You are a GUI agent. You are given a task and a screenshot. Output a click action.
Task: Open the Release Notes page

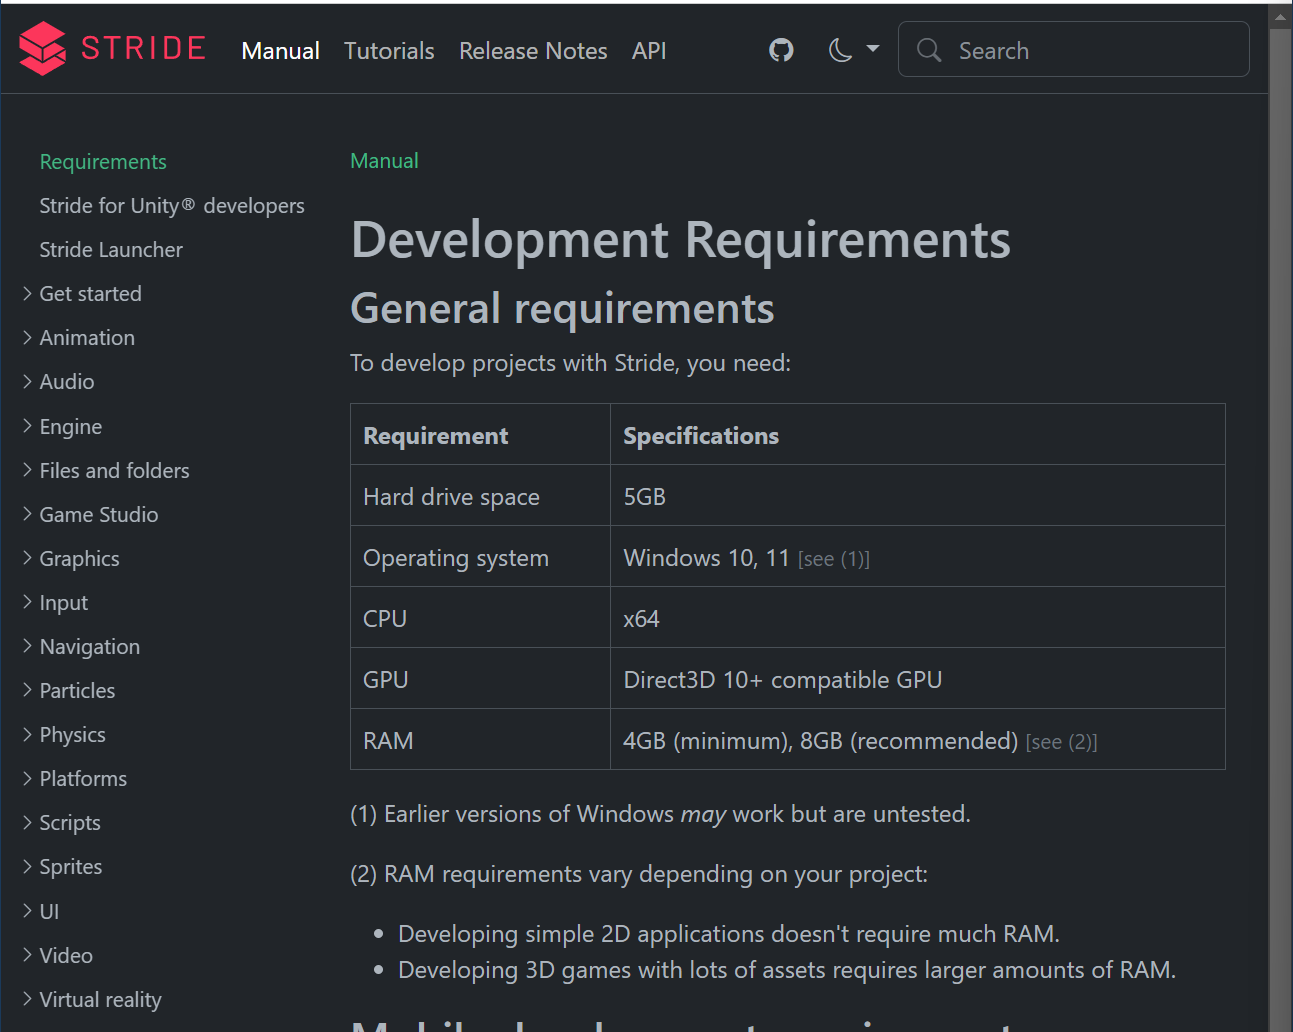point(533,50)
